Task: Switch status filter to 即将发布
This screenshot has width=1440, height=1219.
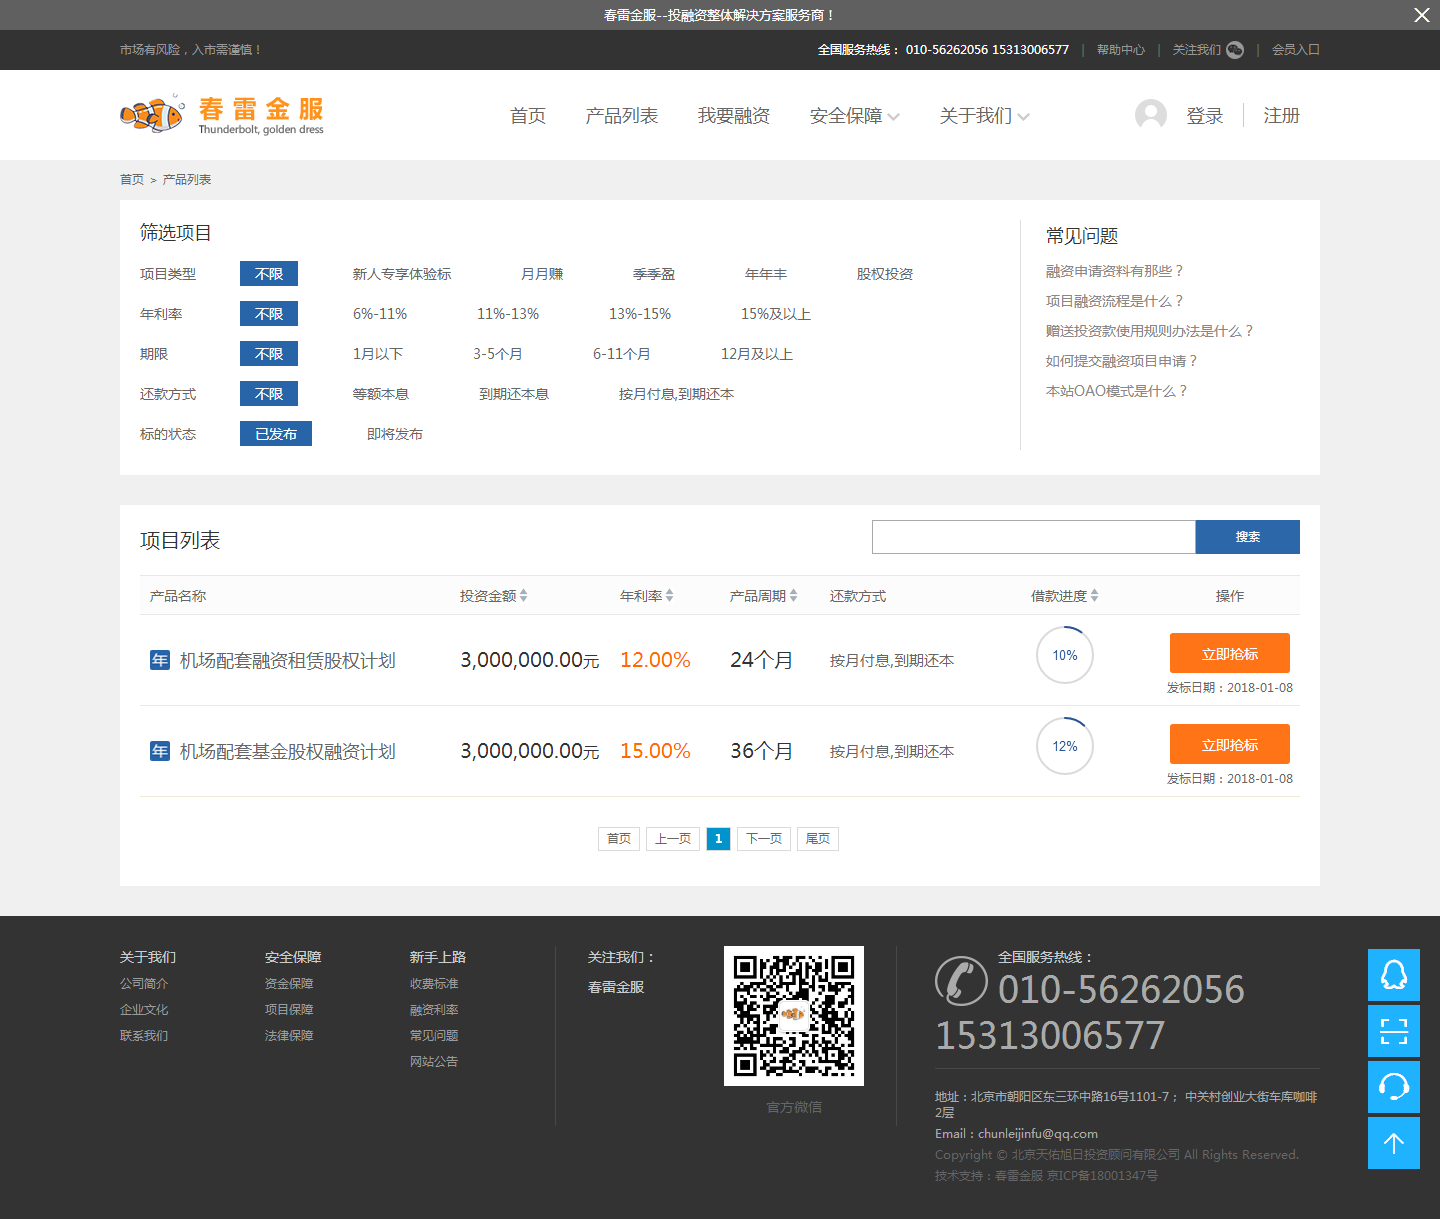Action: click(x=395, y=434)
